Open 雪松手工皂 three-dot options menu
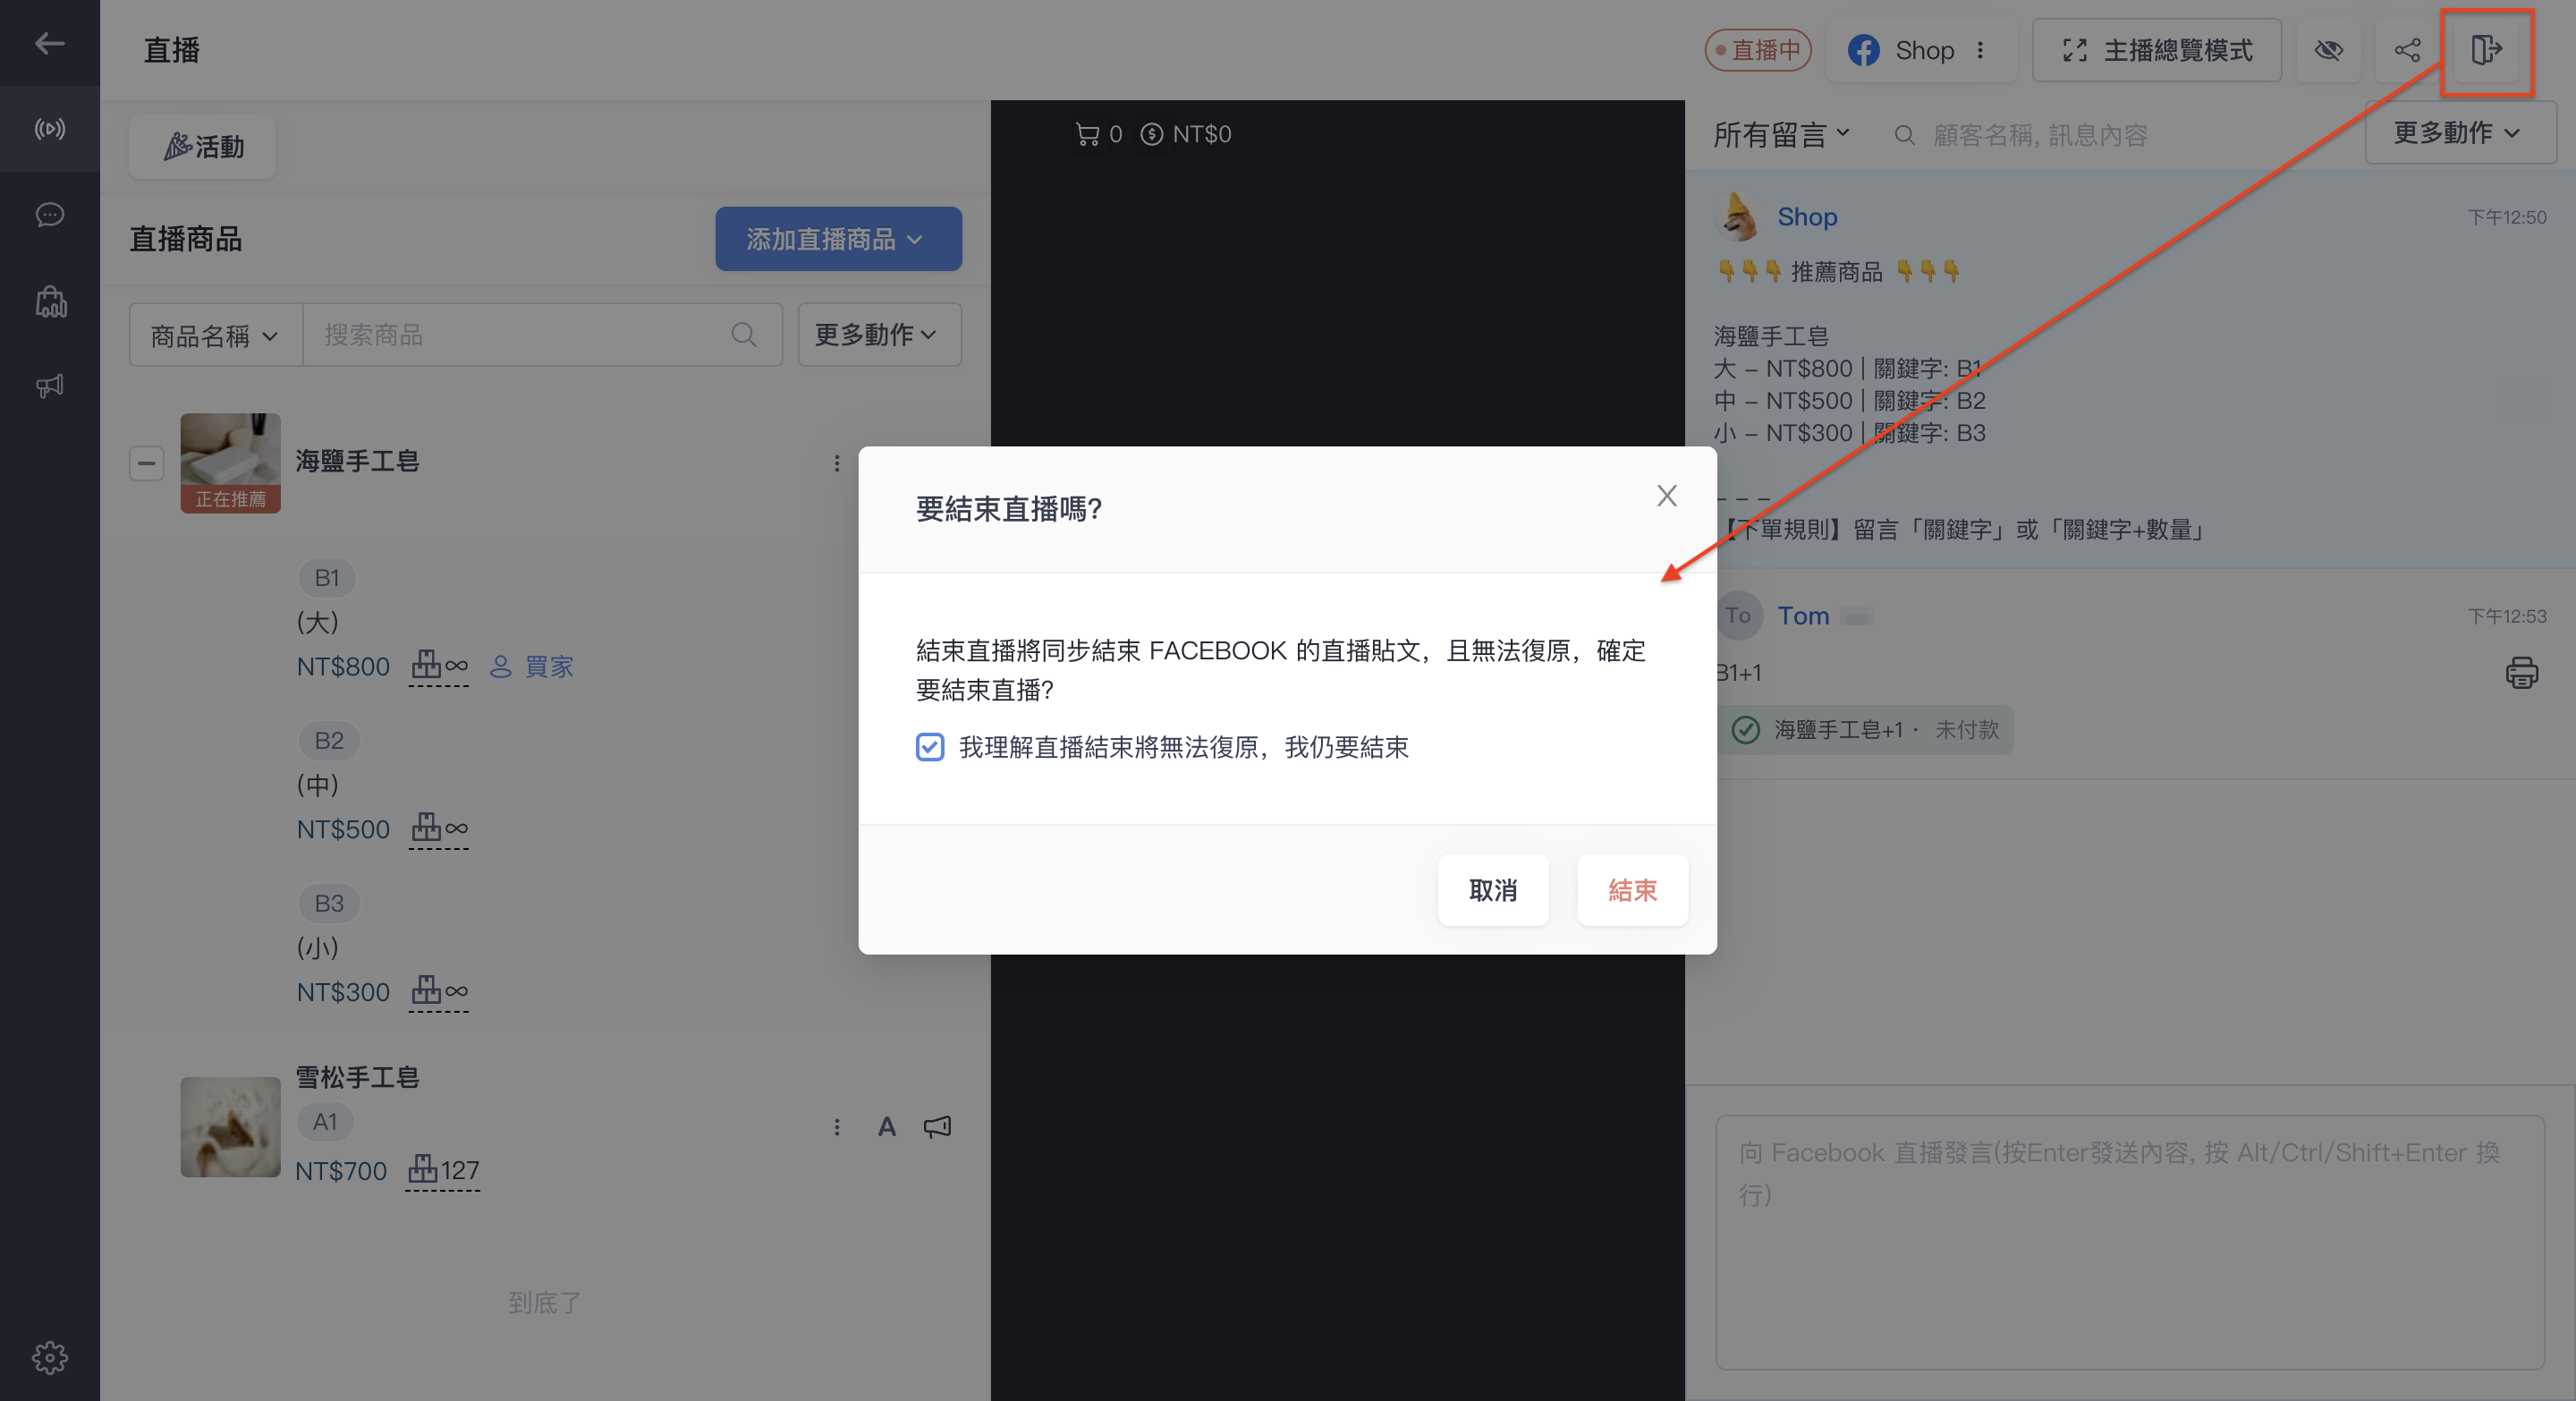The height and width of the screenshot is (1401, 2576). click(x=837, y=1127)
